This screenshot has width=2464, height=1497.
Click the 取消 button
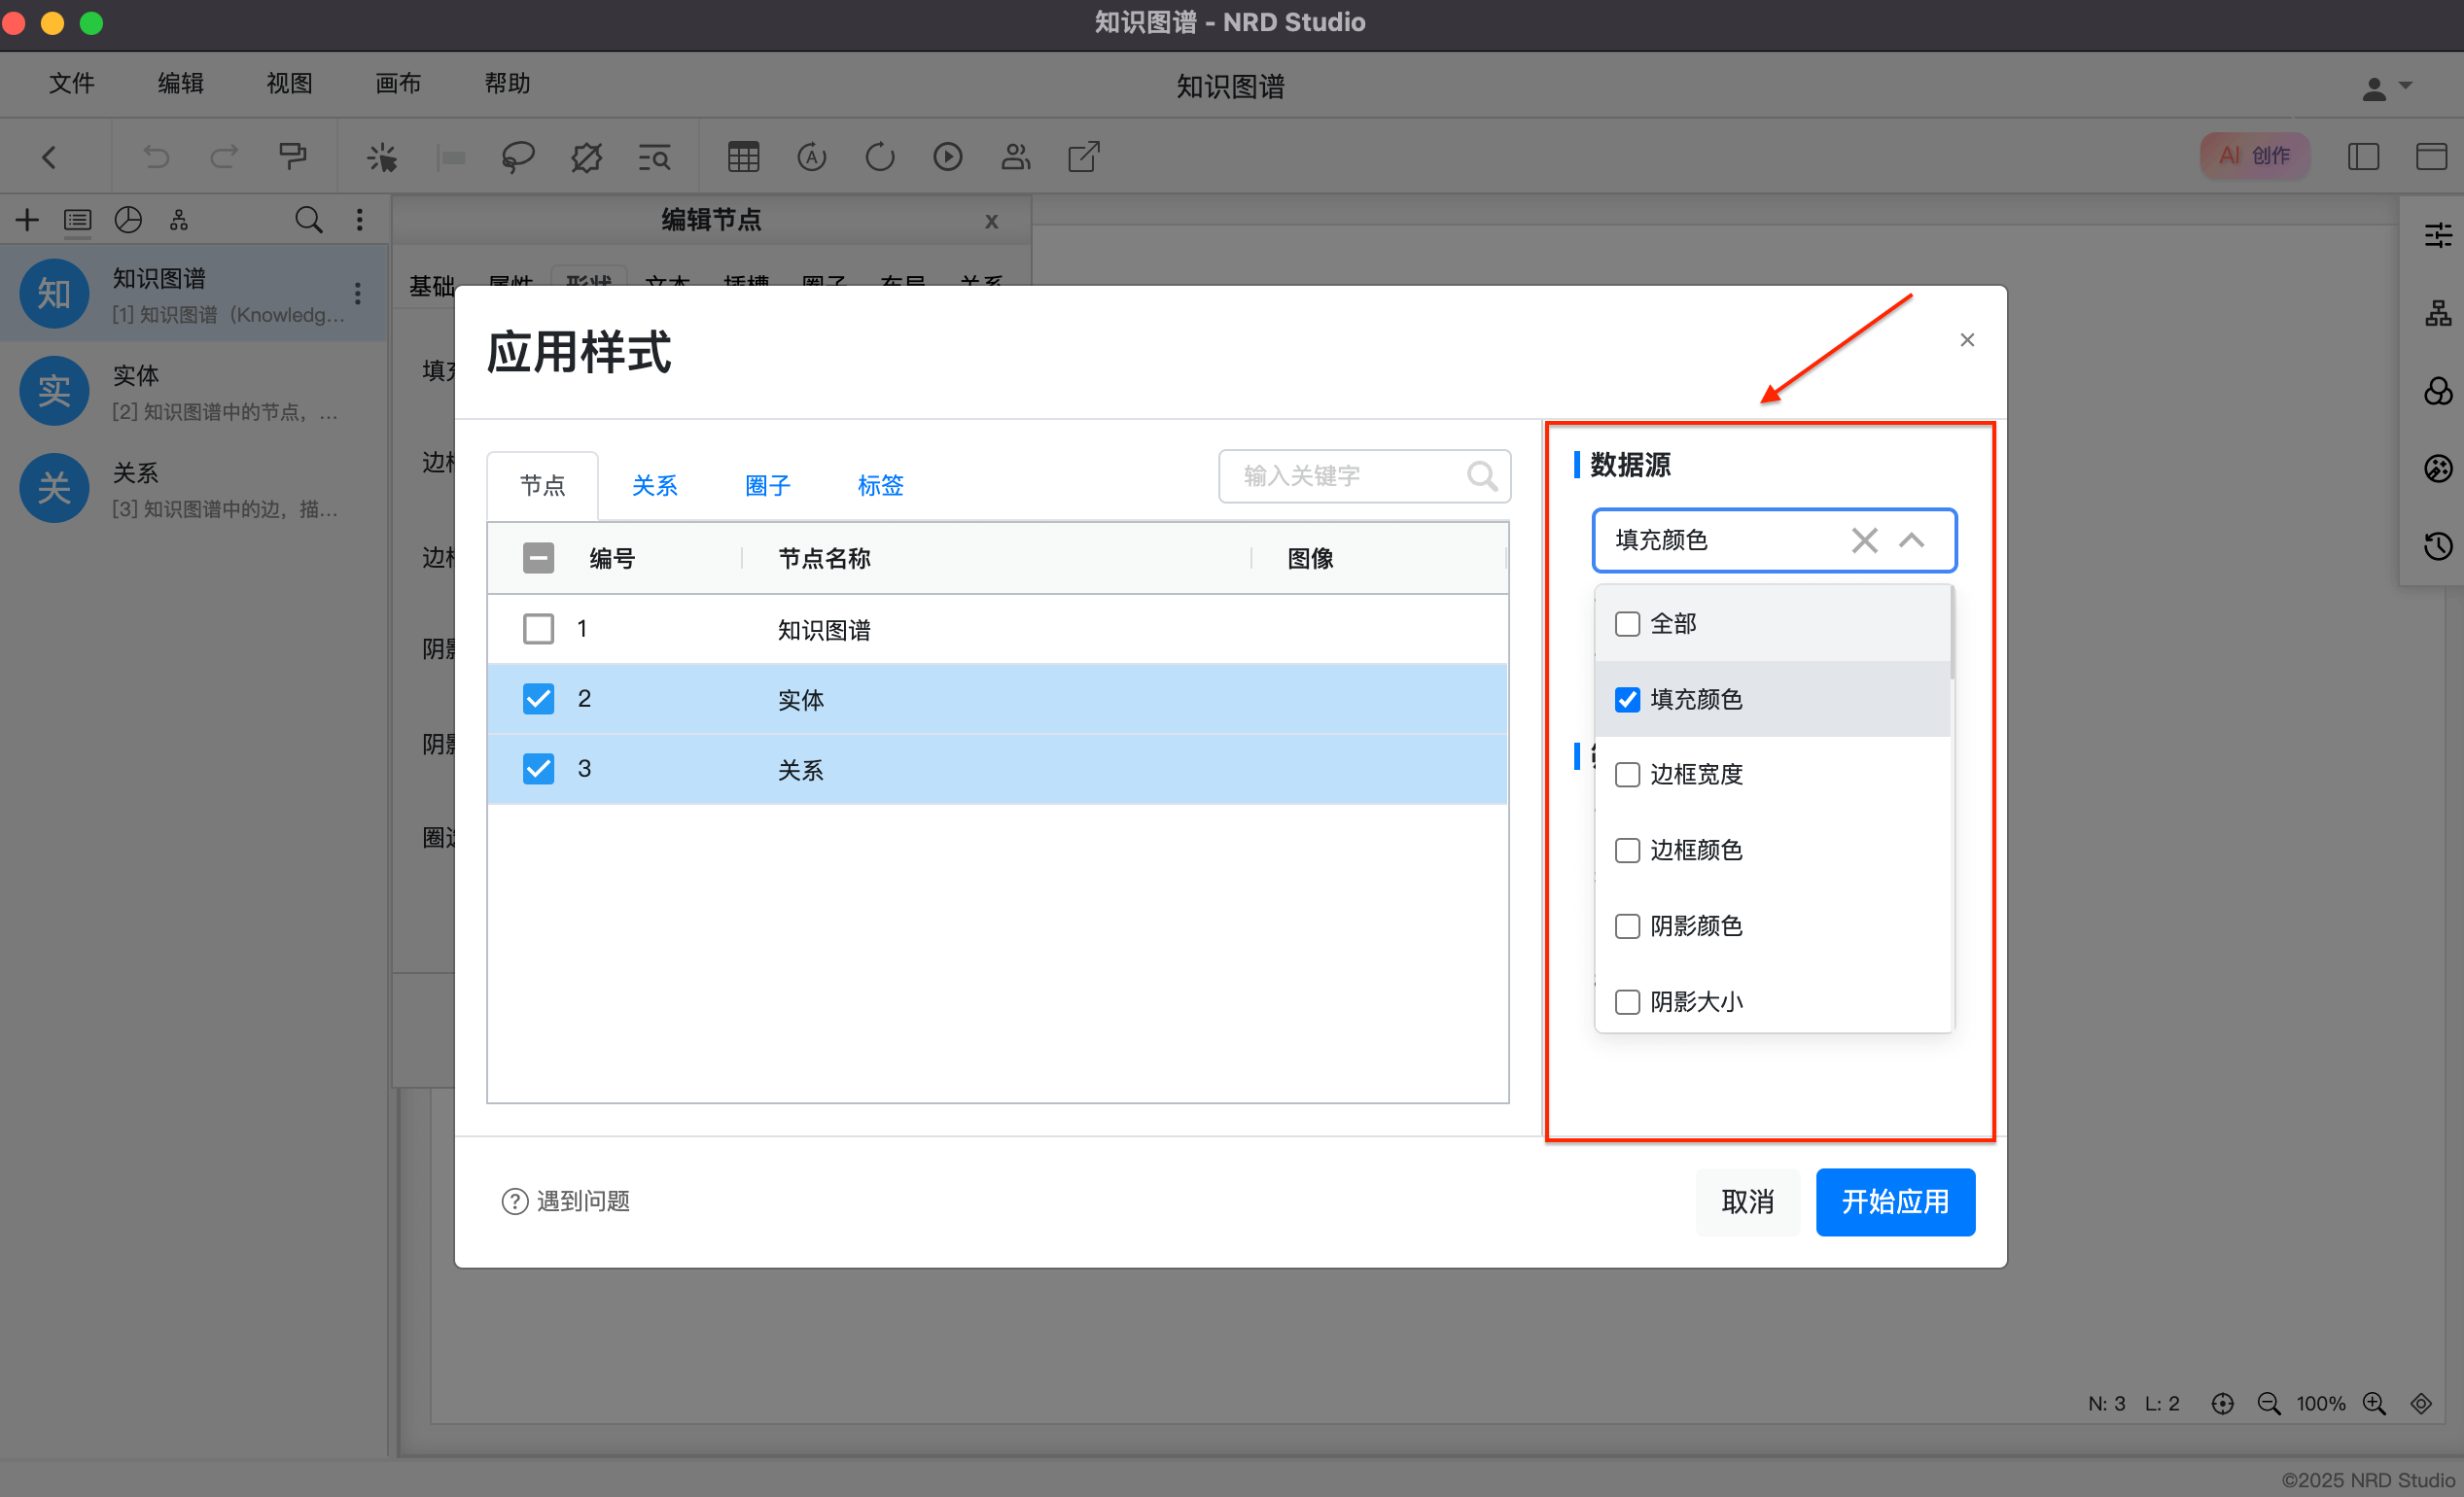click(x=1747, y=1201)
